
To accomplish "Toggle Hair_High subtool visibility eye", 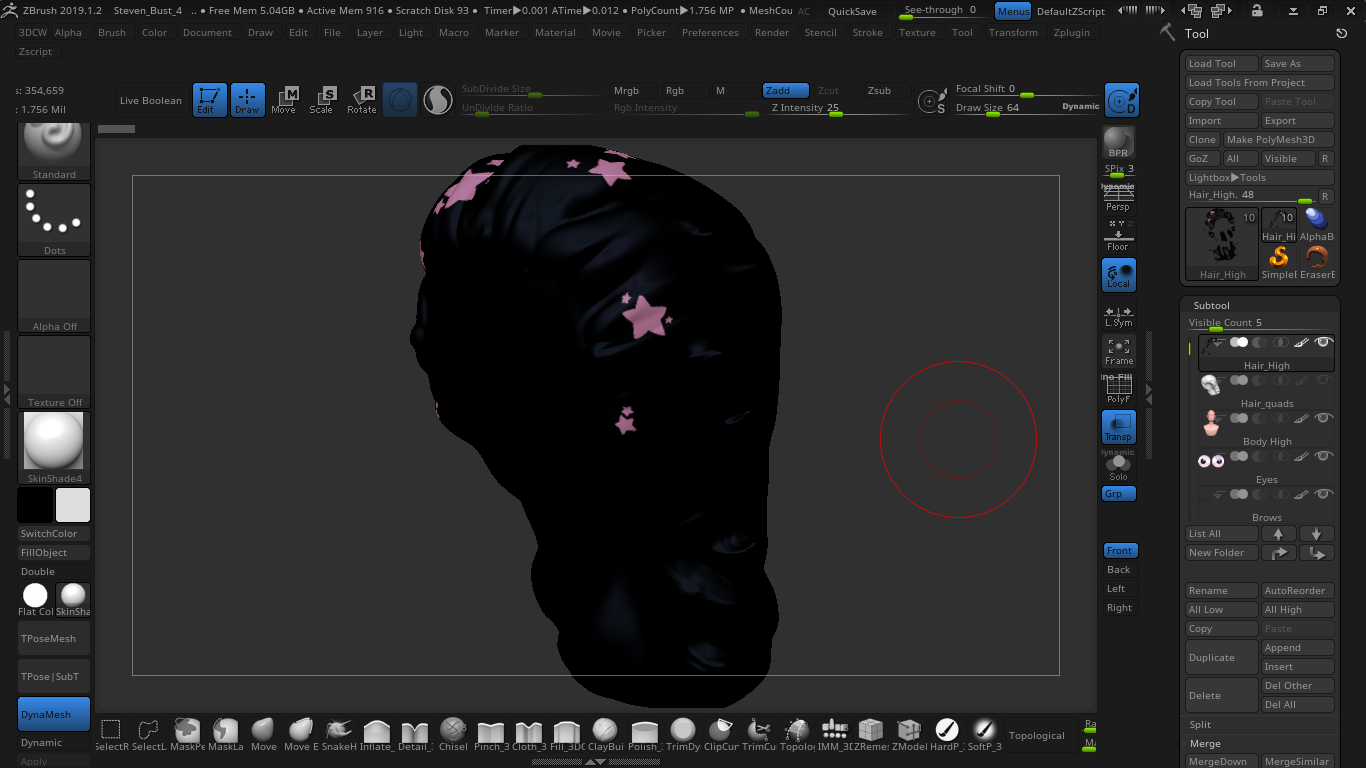I will pos(1324,342).
